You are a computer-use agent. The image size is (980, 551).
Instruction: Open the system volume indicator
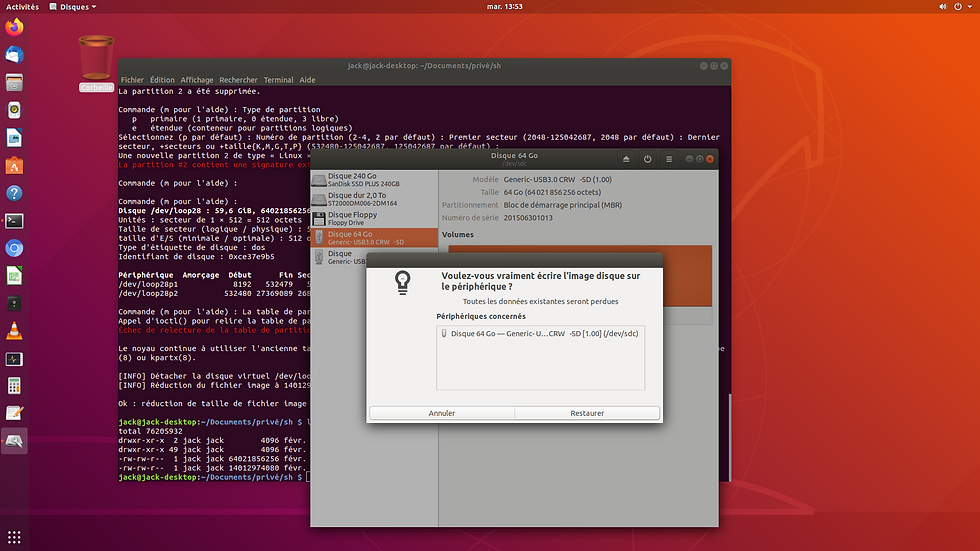click(x=942, y=7)
